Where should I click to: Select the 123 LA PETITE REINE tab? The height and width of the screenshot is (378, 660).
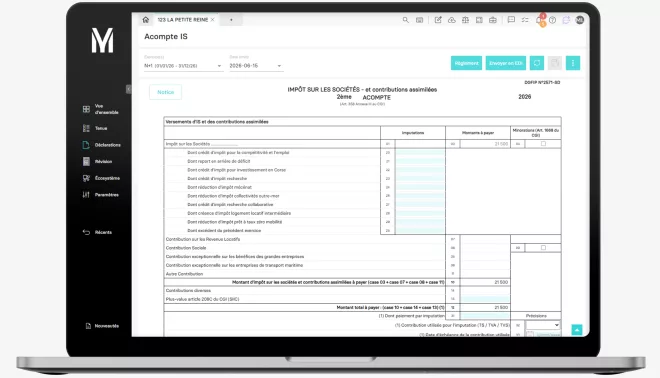[183, 20]
